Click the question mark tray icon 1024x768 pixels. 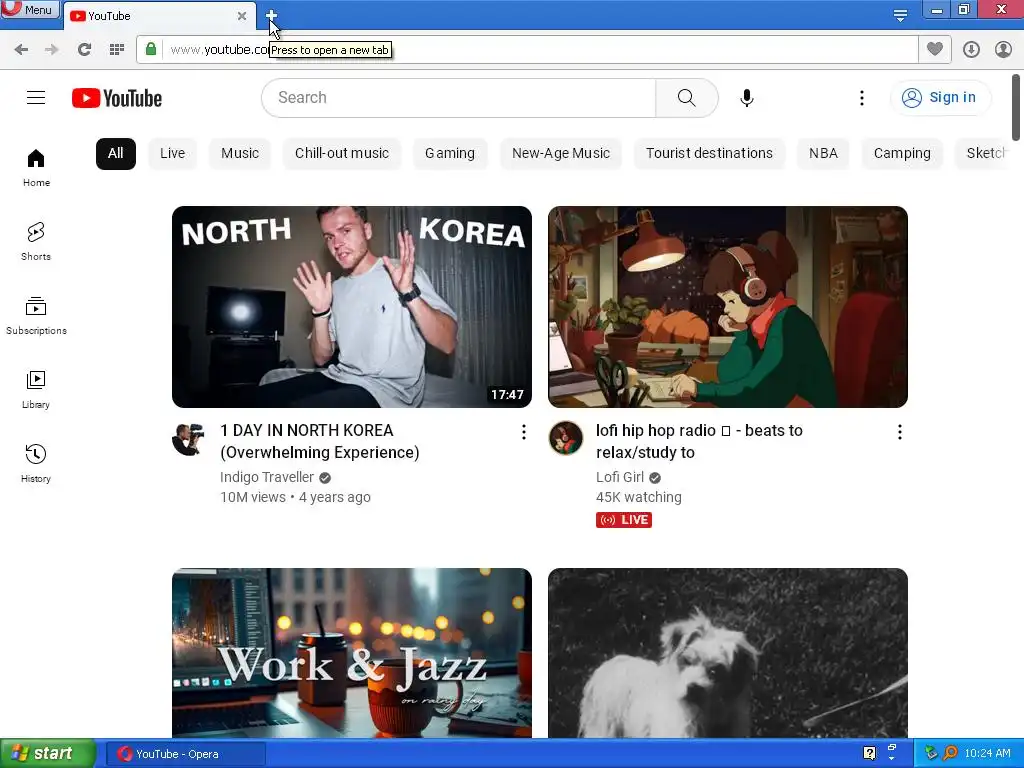[x=869, y=753]
